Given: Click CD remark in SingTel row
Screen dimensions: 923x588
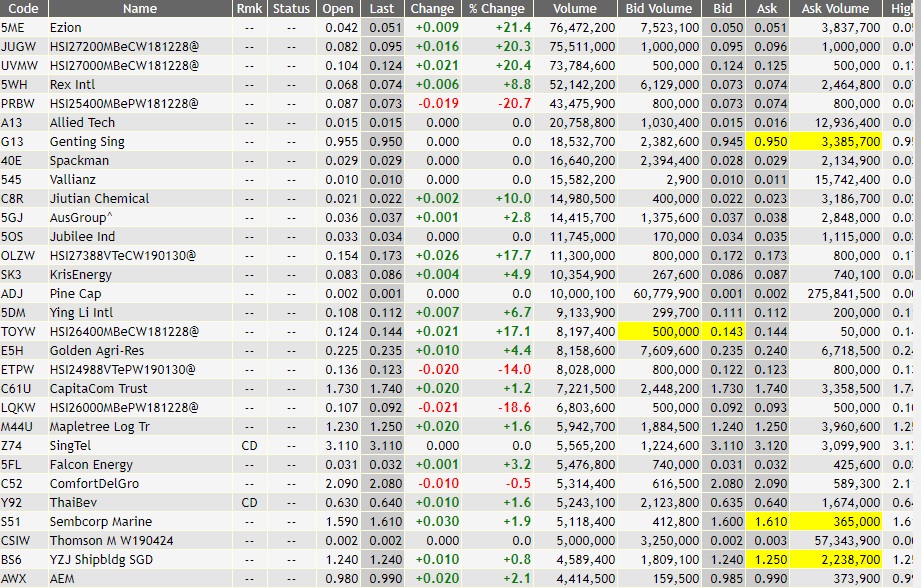Looking at the screenshot, I should 249,446.
